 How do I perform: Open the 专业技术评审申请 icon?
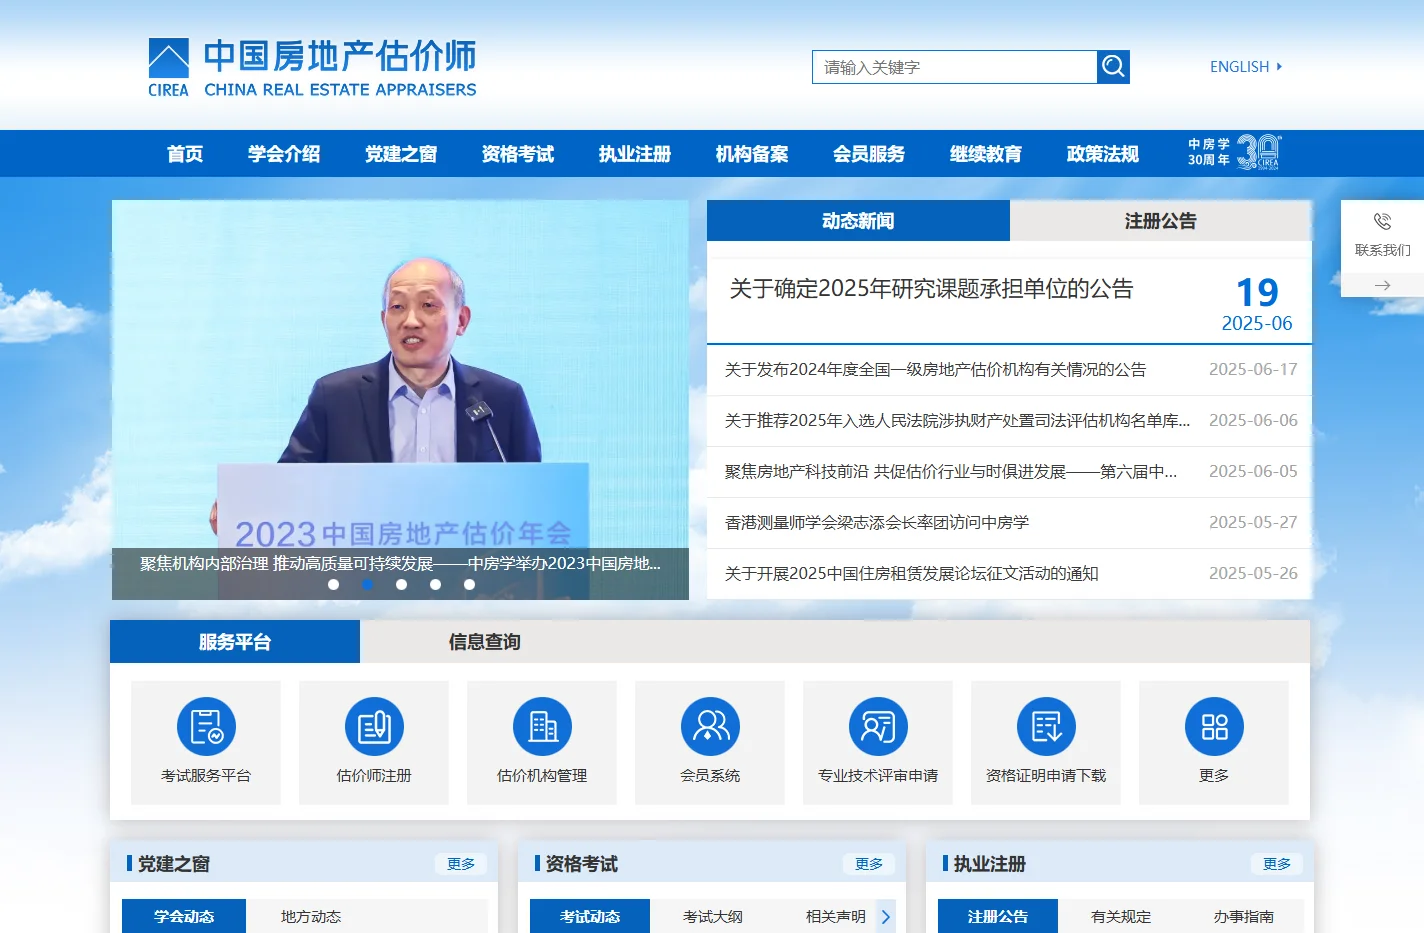[878, 726]
